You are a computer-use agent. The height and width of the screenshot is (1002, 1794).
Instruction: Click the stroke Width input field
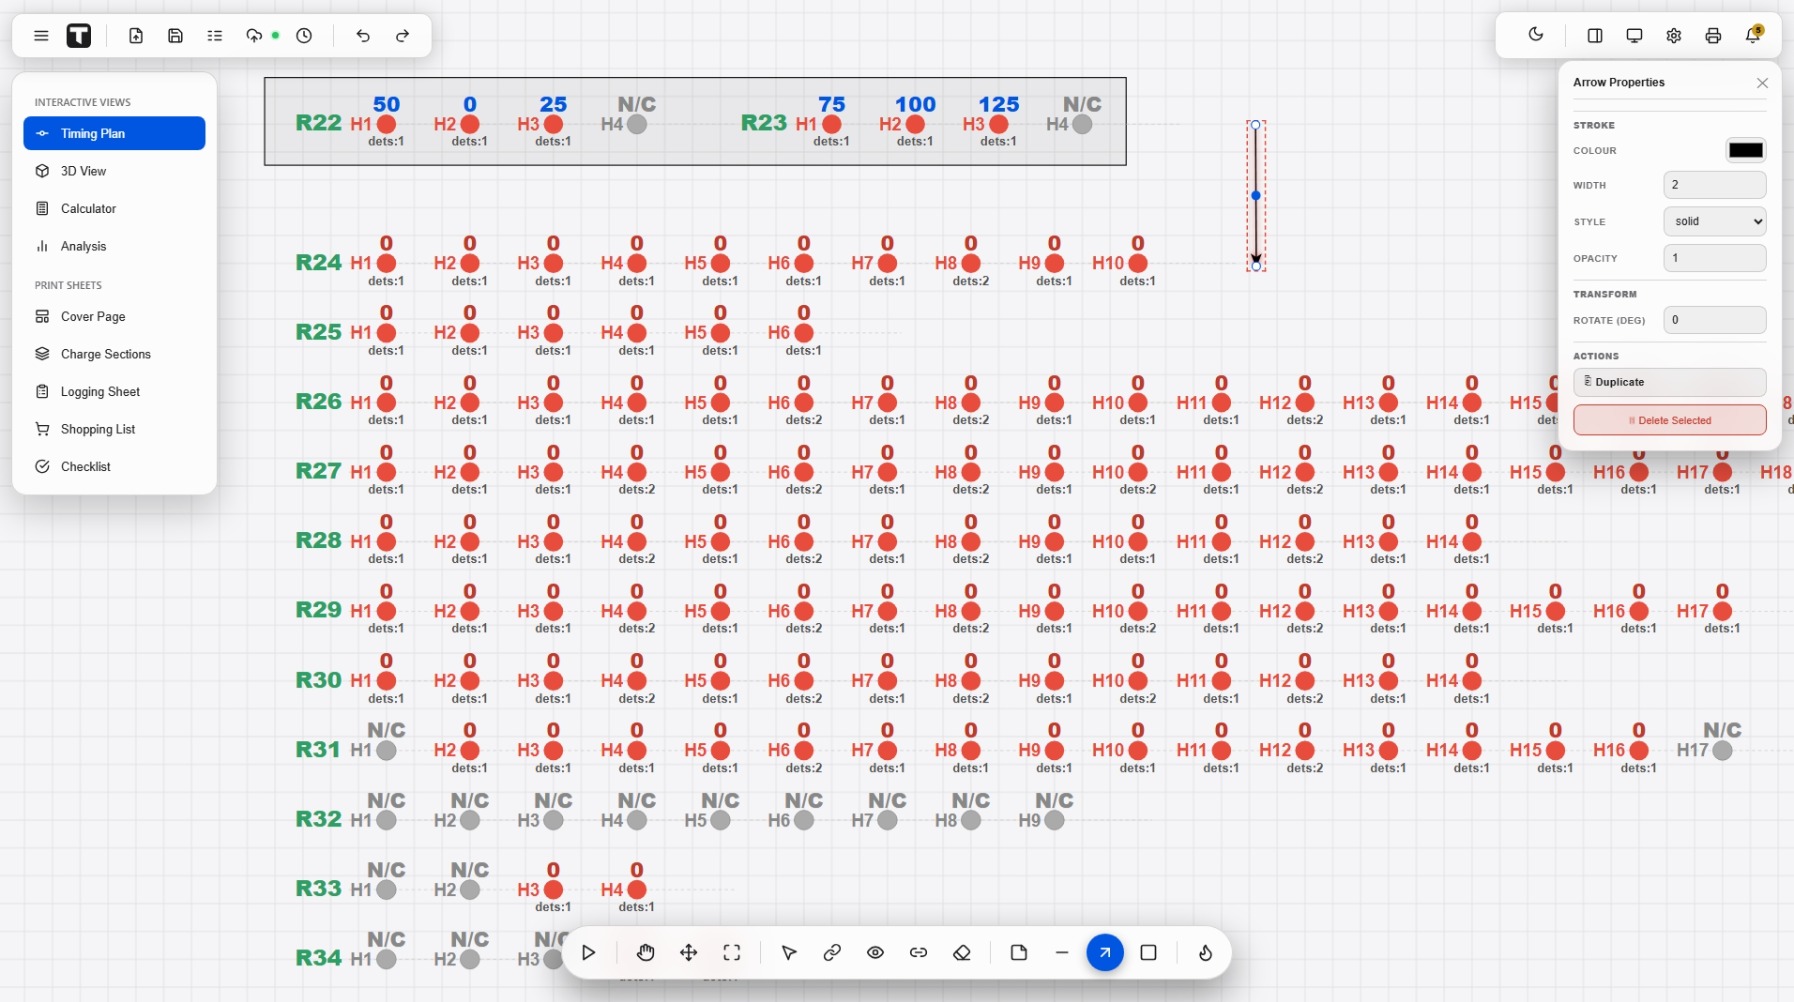1714,185
